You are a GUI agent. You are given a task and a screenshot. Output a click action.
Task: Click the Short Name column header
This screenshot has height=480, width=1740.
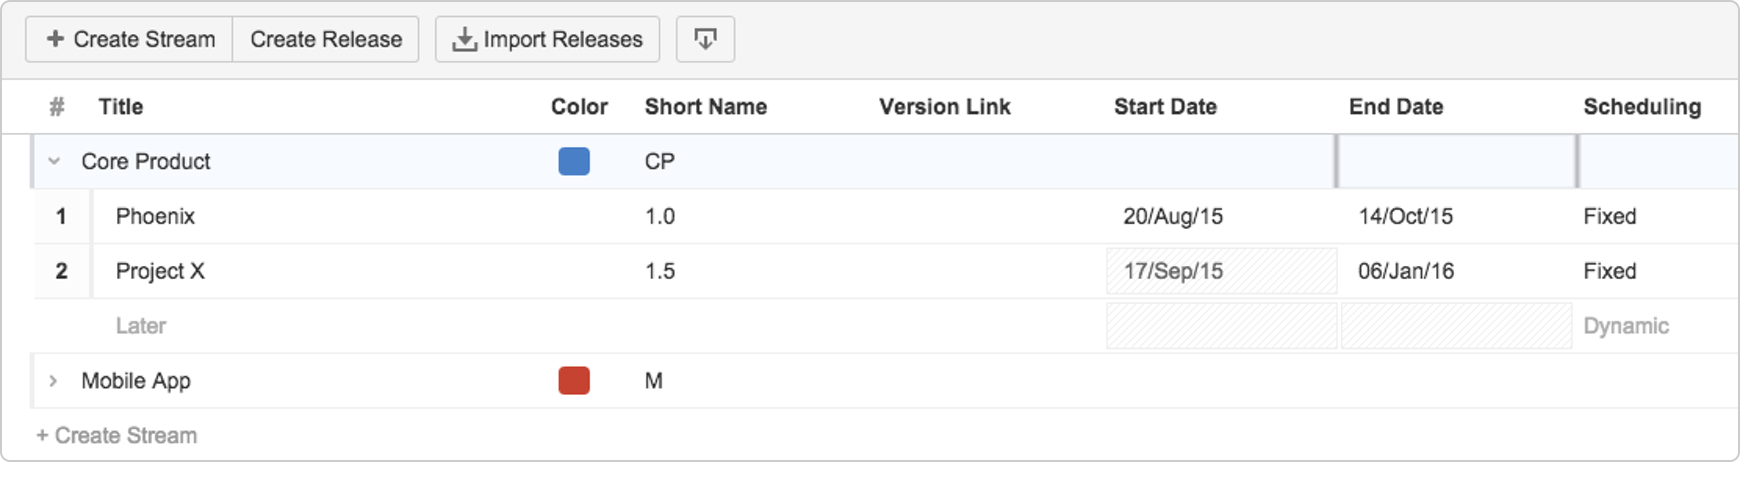pos(706,107)
